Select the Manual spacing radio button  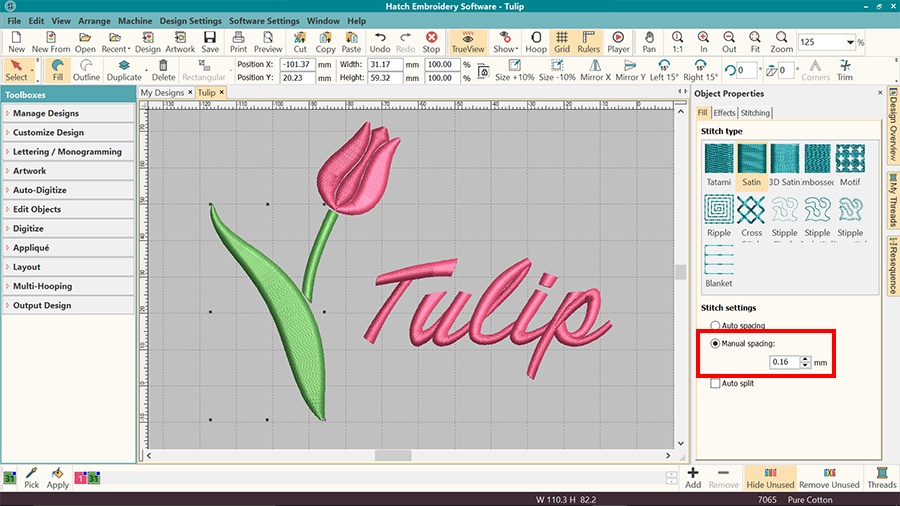[714, 343]
